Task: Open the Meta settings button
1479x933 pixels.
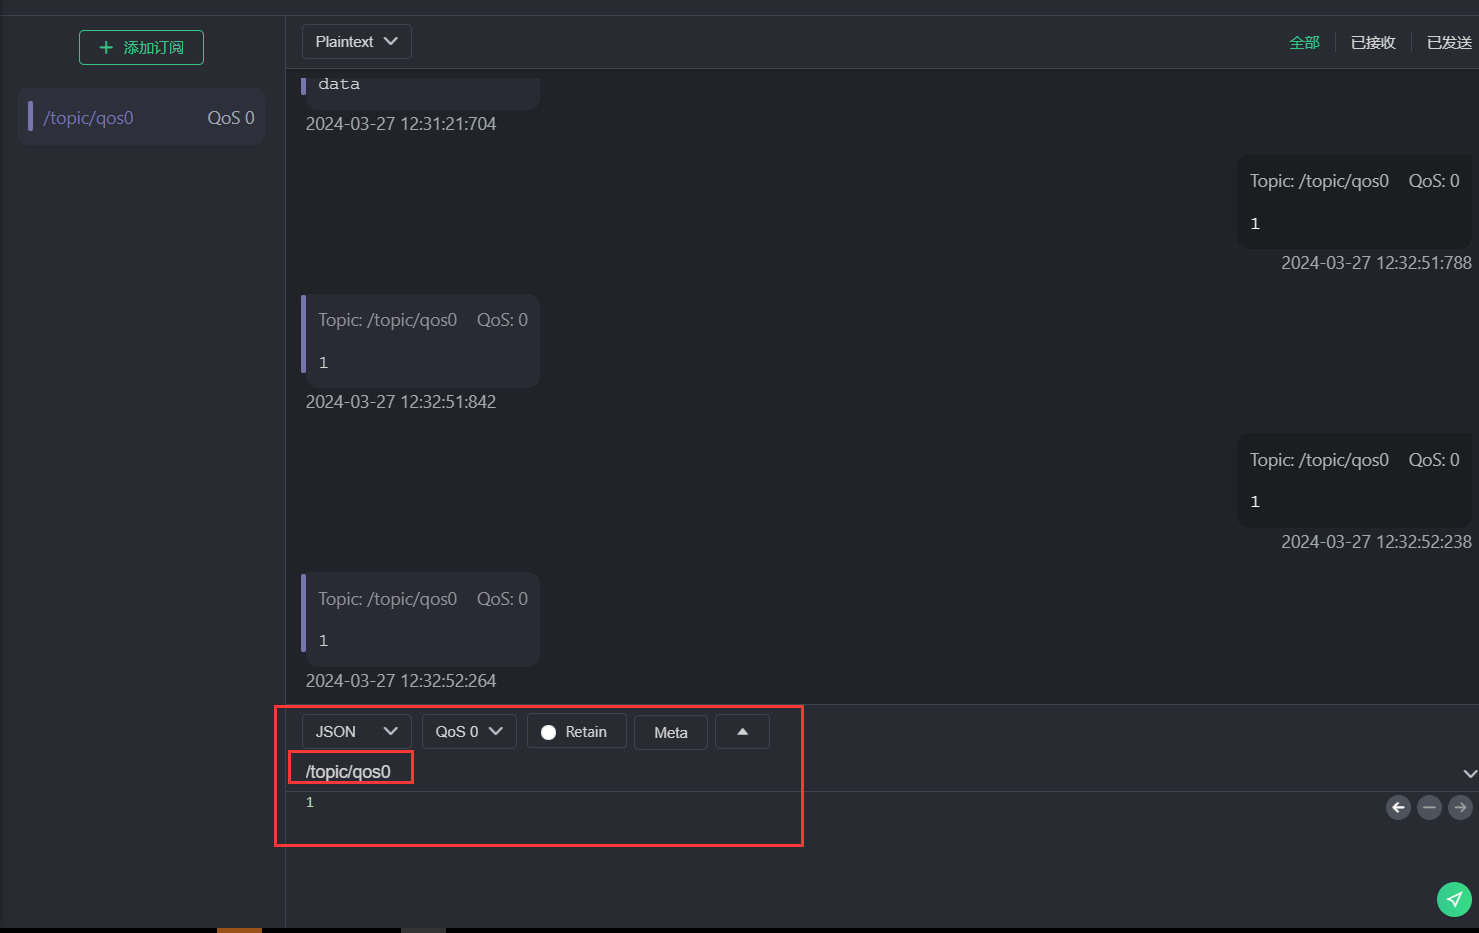Action: [670, 733]
